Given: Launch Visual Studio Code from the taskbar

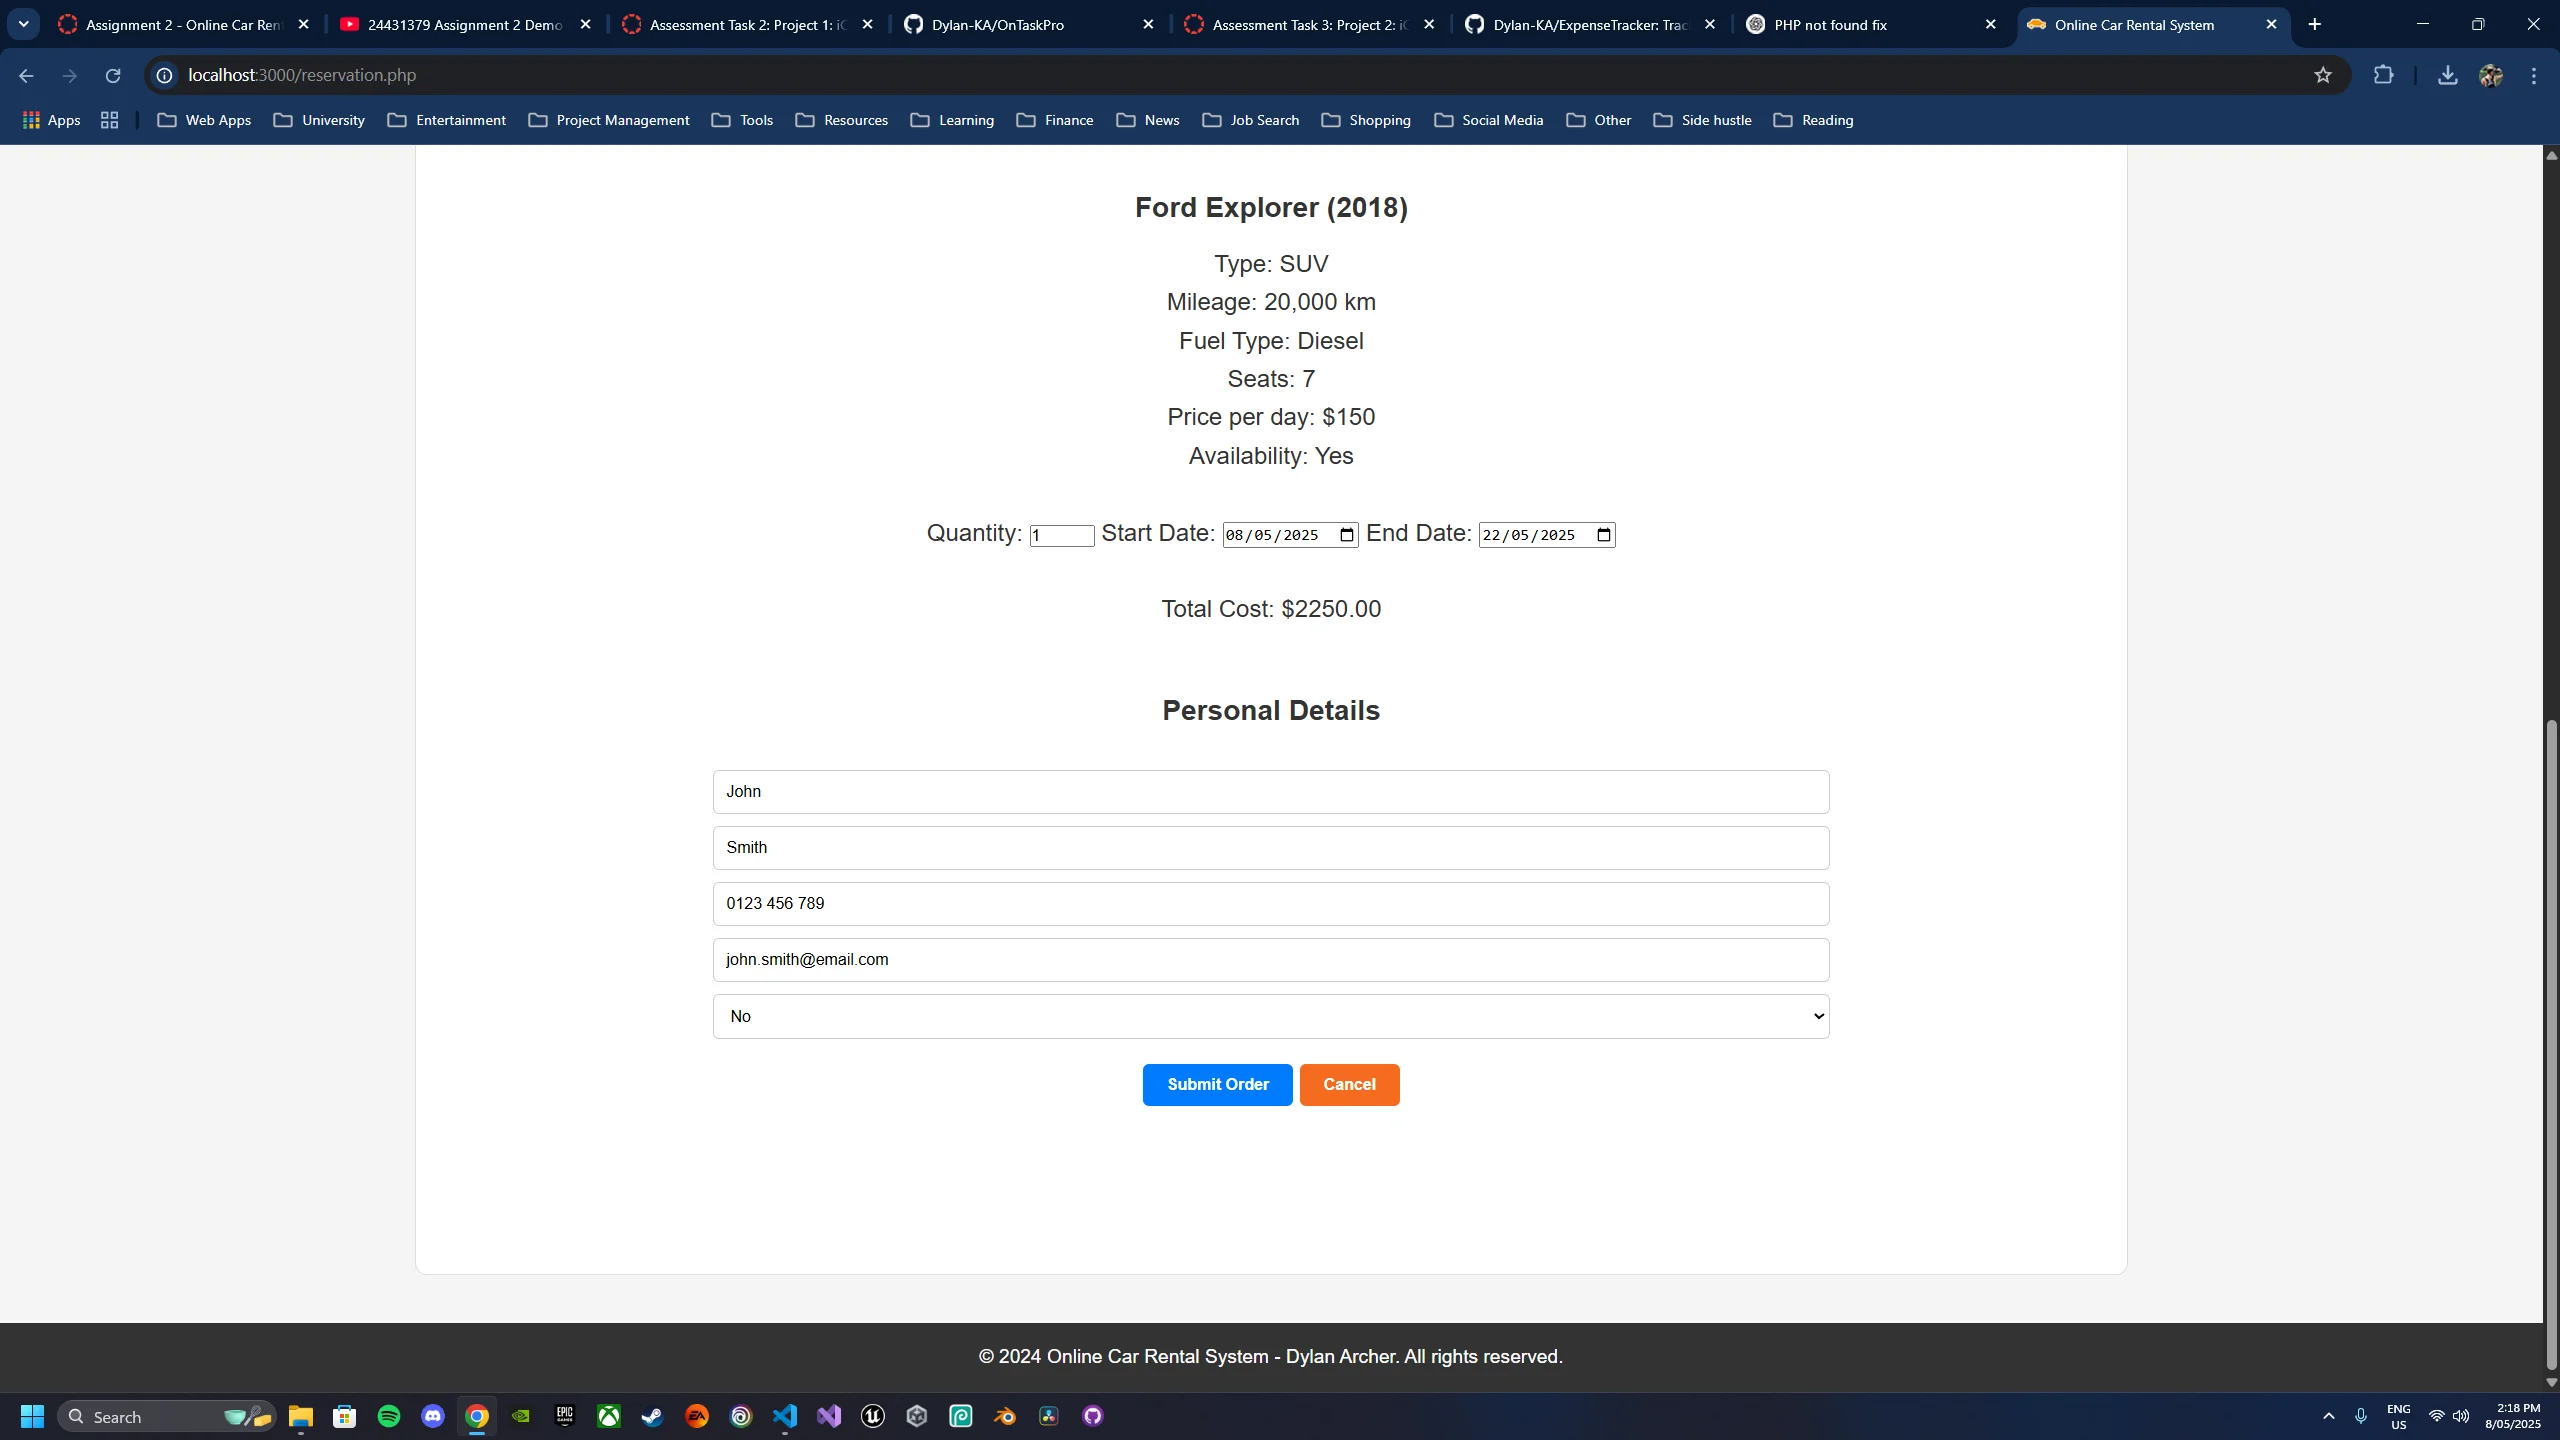Looking at the screenshot, I should coord(785,1416).
